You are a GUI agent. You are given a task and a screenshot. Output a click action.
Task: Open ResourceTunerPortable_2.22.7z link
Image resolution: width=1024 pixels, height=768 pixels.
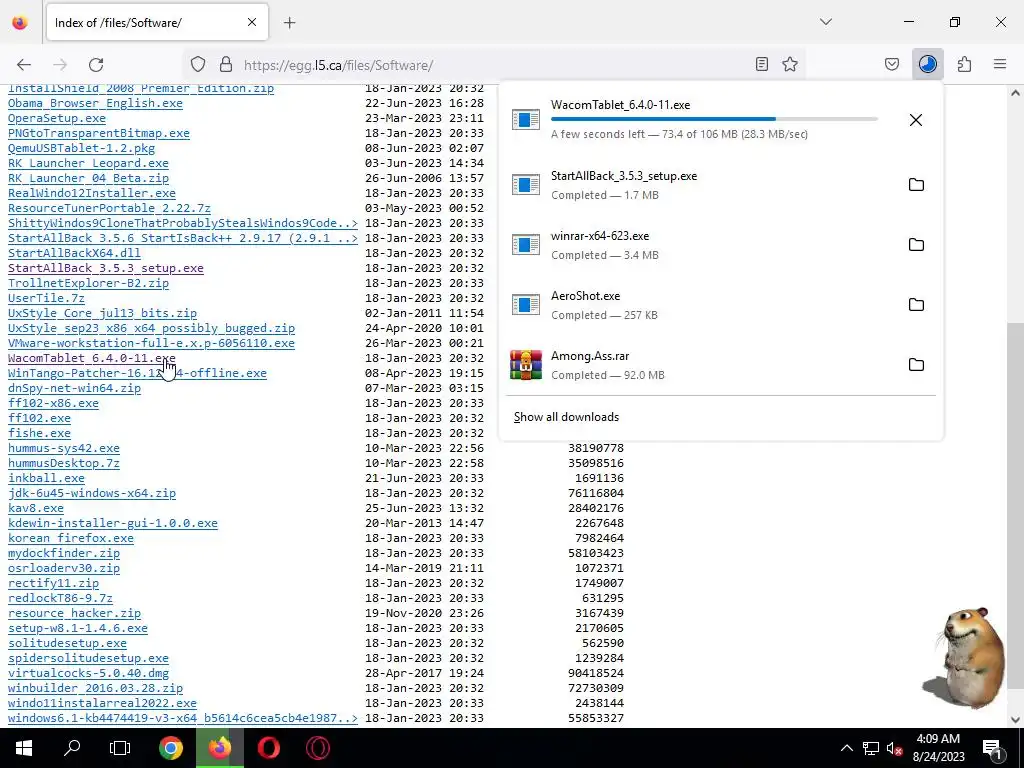pos(109,208)
